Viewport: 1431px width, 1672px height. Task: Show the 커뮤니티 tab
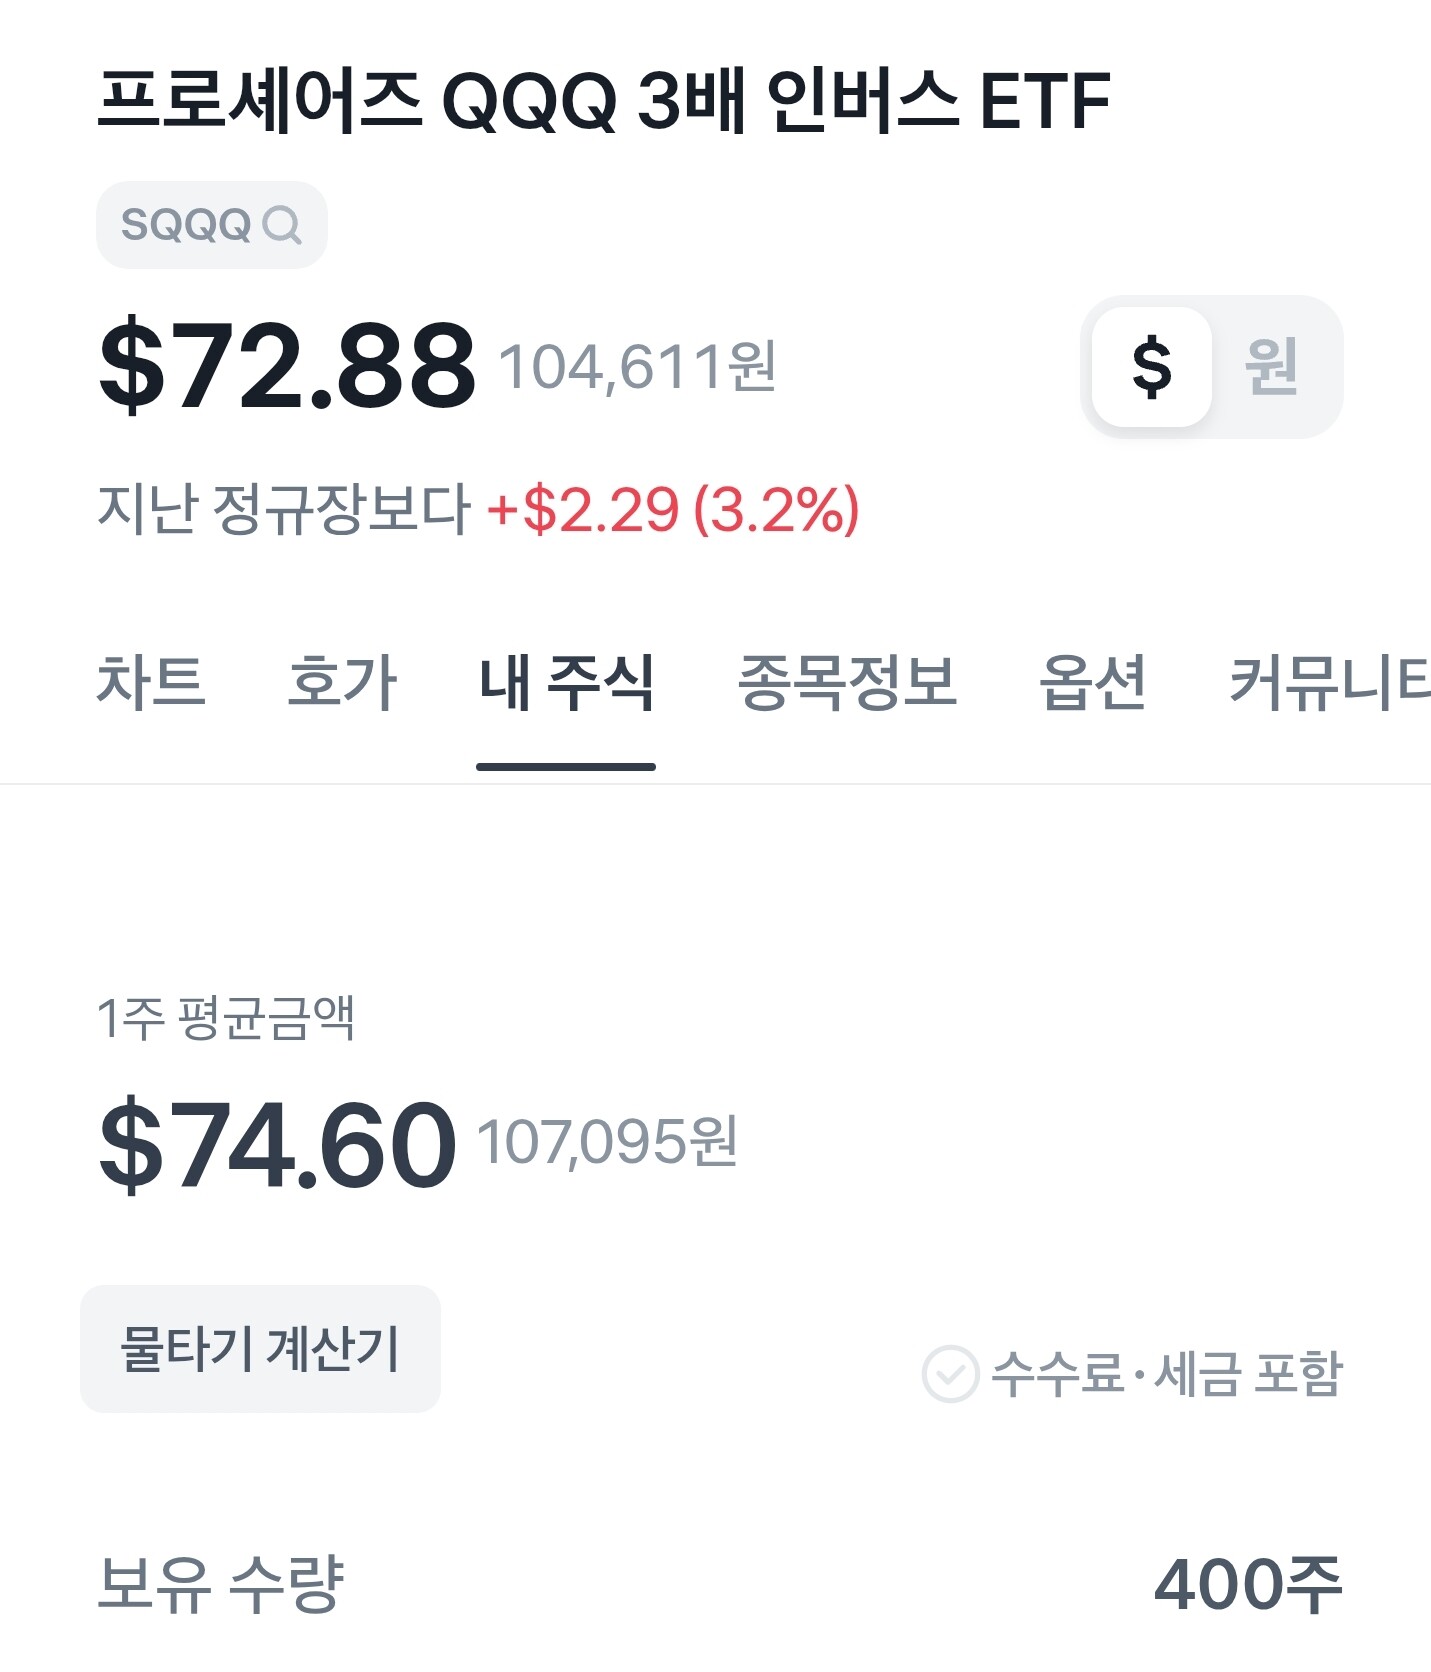pyautogui.click(x=1328, y=683)
